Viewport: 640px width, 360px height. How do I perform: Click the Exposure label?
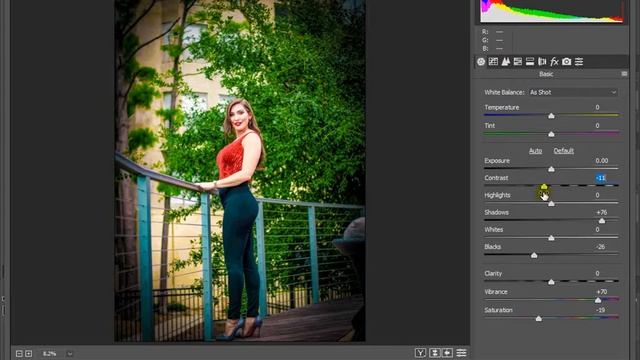(x=497, y=161)
